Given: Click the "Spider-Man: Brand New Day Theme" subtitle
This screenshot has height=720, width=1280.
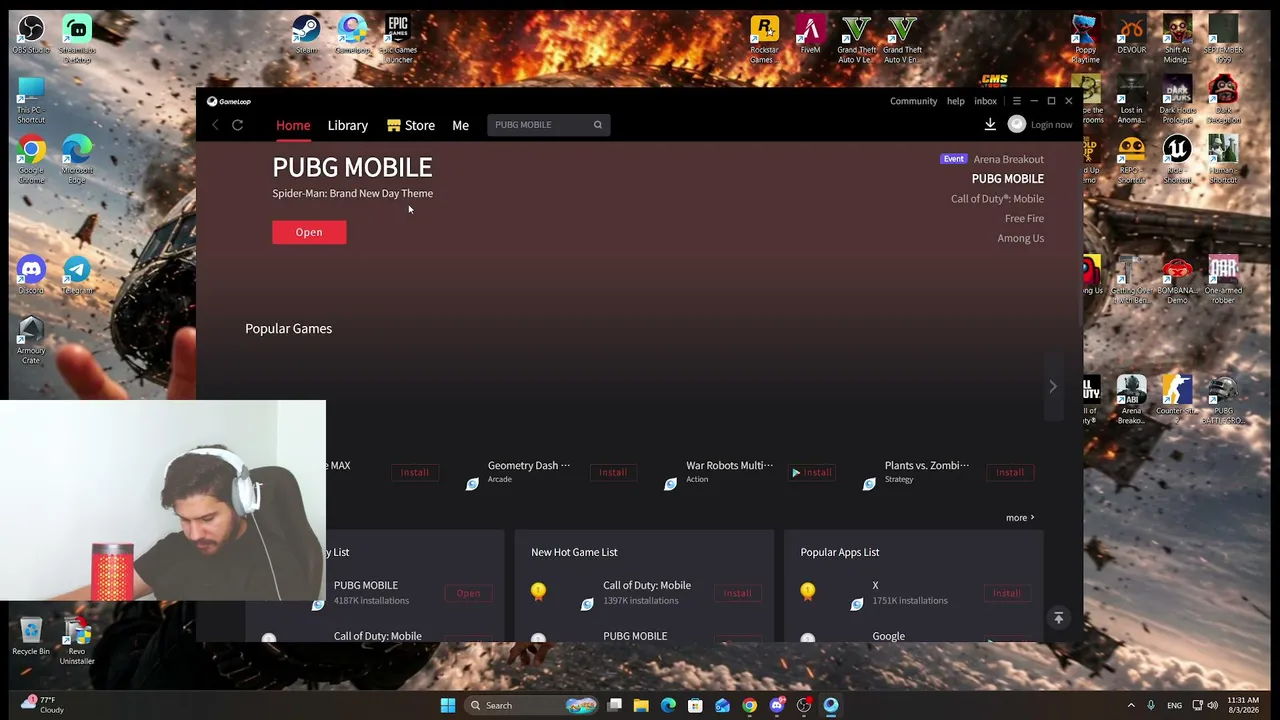Looking at the screenshot, I should 352,193.
